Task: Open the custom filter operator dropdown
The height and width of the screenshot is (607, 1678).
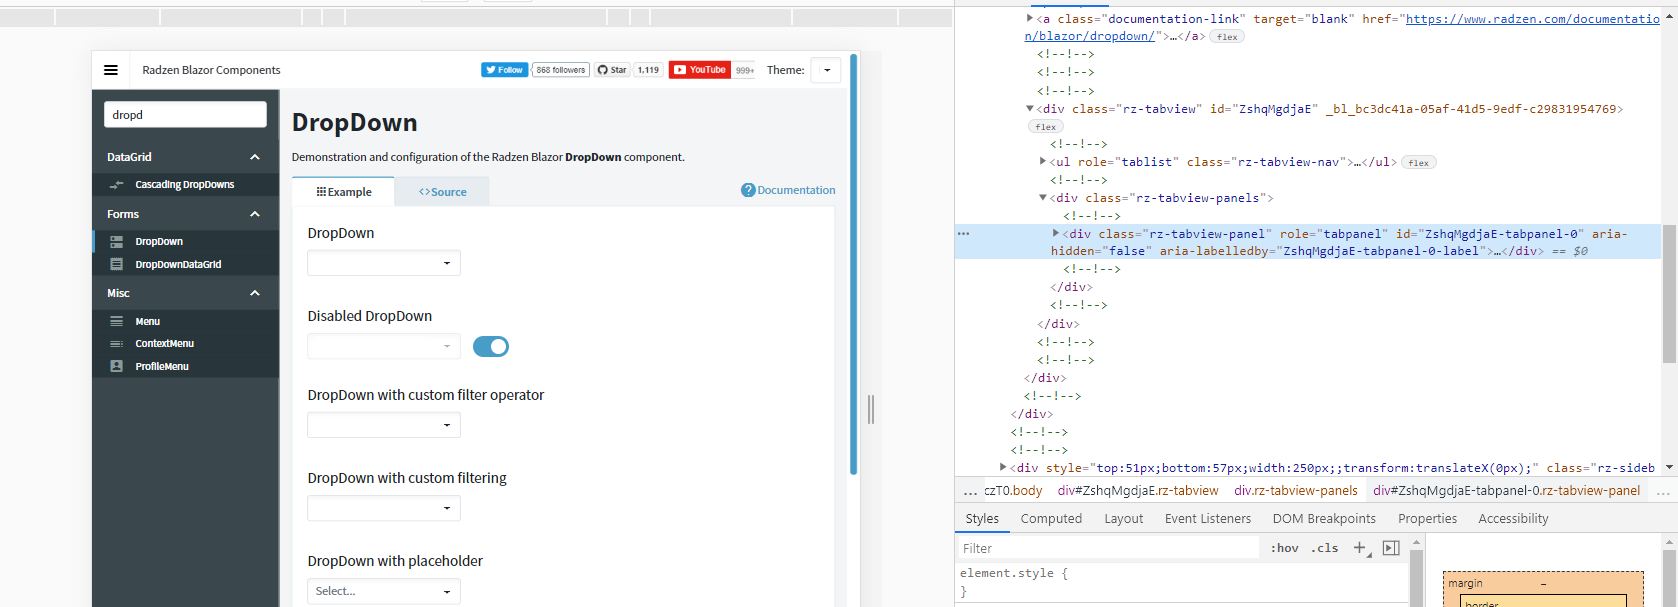Action: tap(384, 425)
